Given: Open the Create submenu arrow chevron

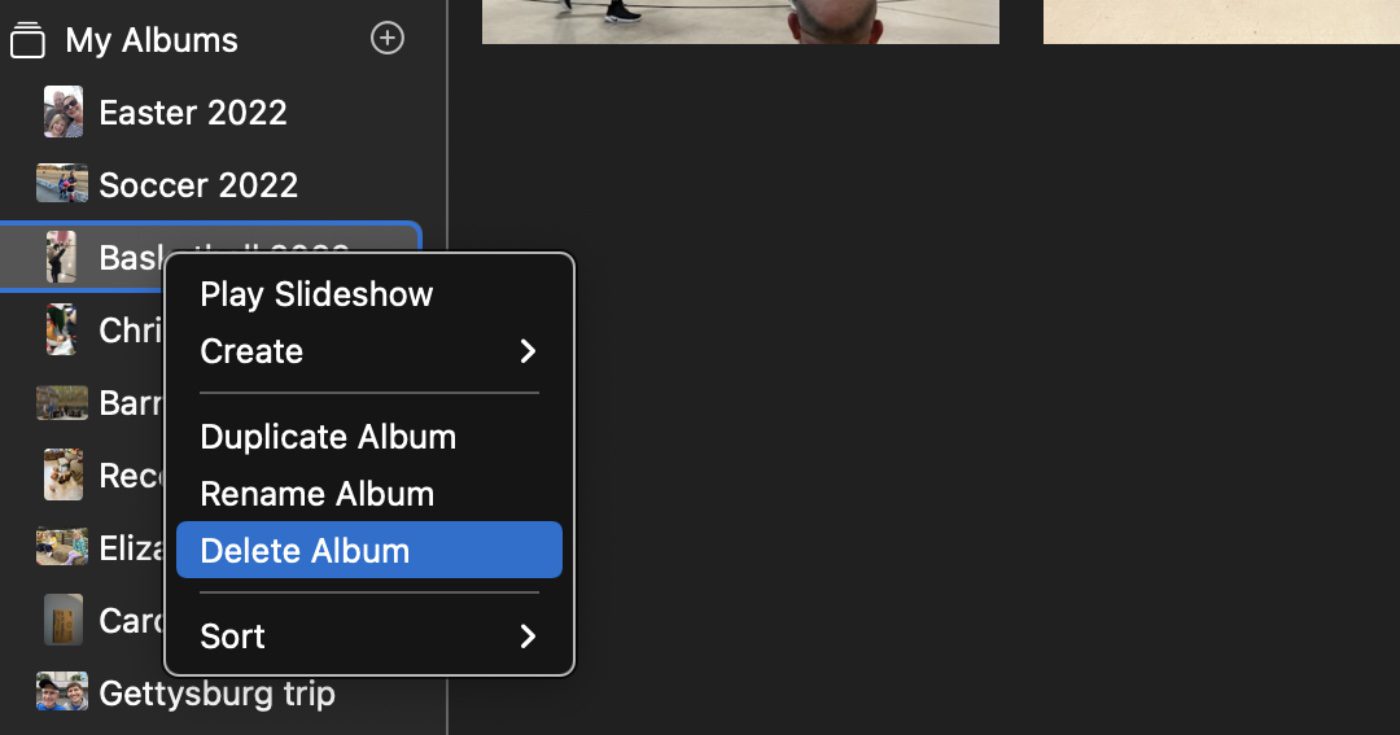Looking at the screenshot, I should [528, 351].
